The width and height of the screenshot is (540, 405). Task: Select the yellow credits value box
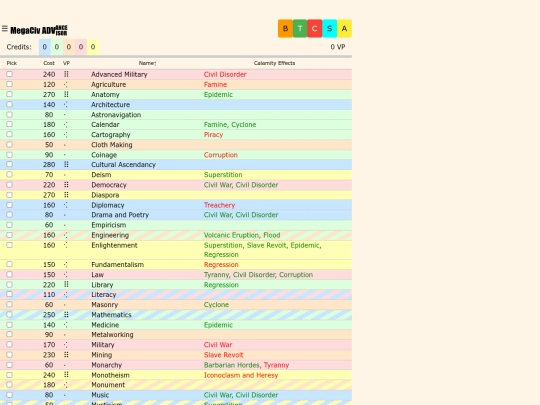pyautogui.click(x=93, y=47)
